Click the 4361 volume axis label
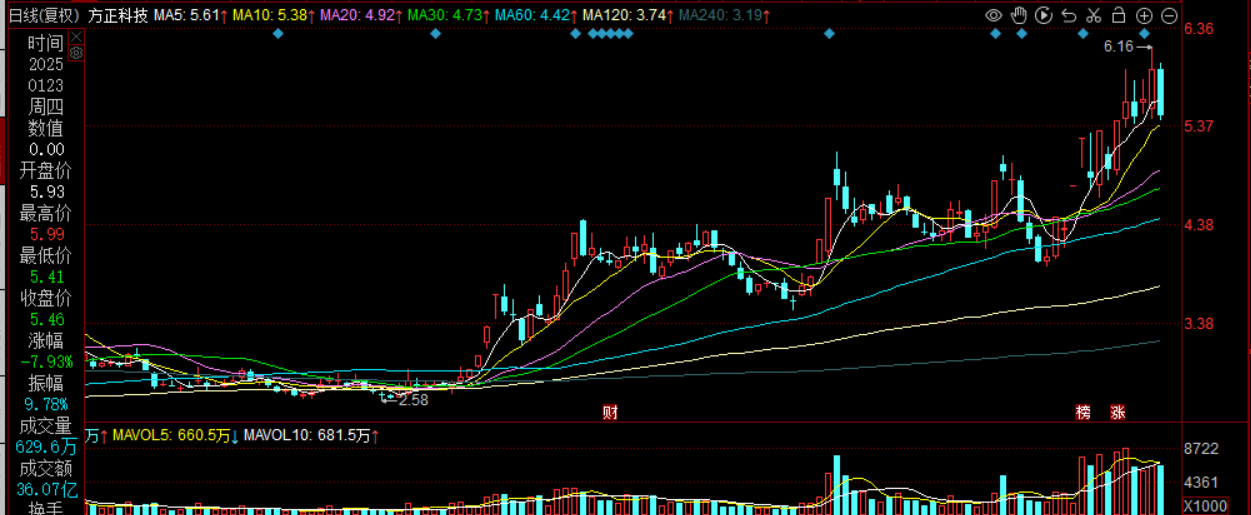The width and height of the screenshot is (1251, 515). point(1201,482)
